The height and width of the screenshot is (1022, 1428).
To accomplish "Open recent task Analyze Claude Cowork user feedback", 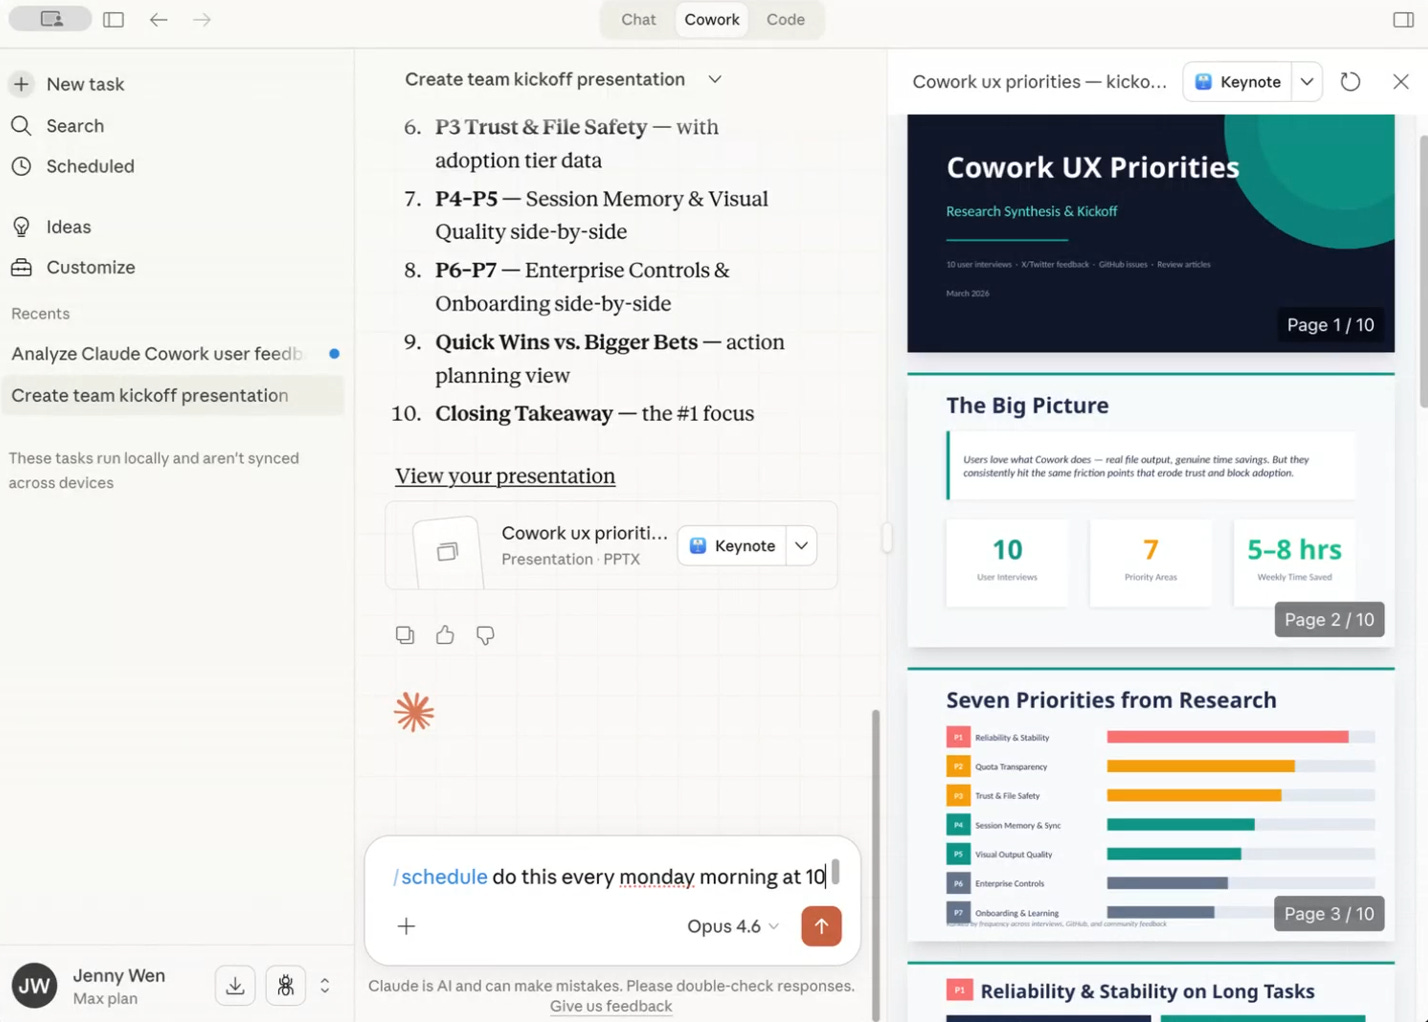I will coord(173,353).
